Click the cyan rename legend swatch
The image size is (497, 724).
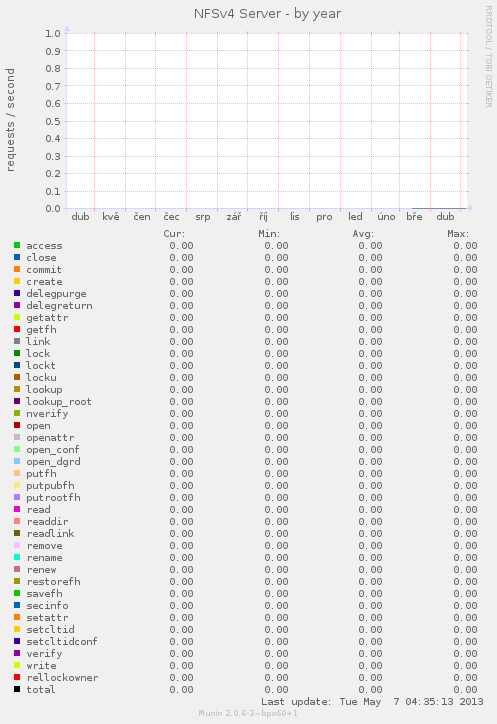click(x=17, y=557)
